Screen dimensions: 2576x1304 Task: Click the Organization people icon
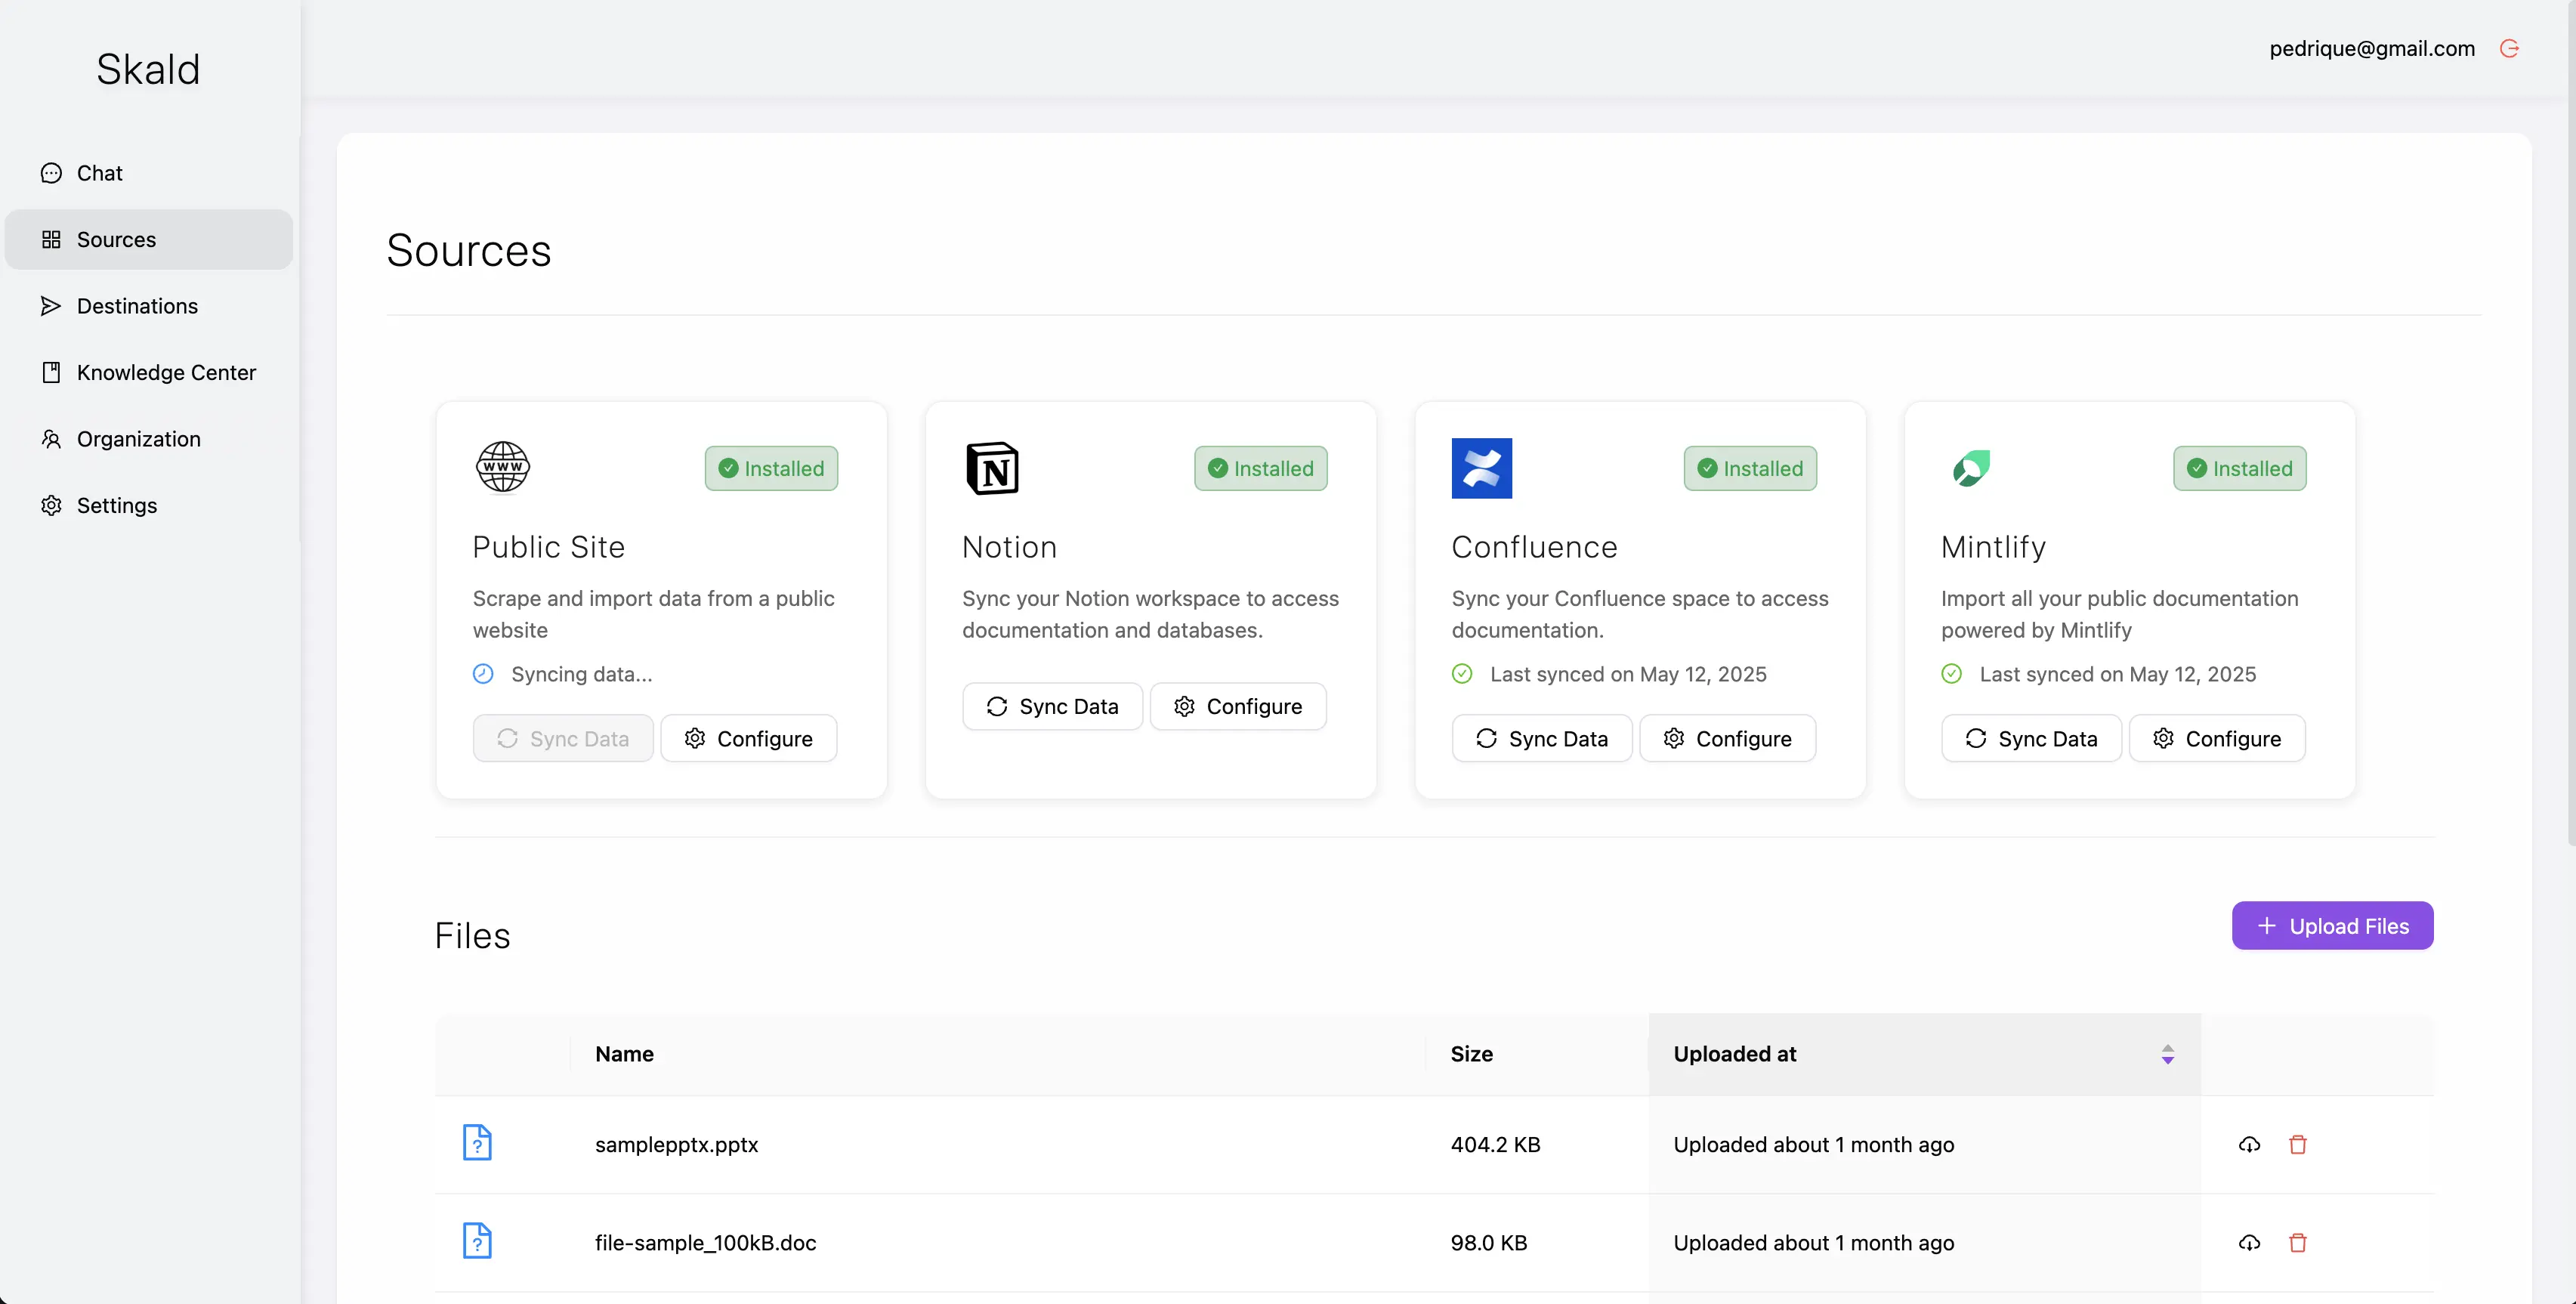(51, 439)
